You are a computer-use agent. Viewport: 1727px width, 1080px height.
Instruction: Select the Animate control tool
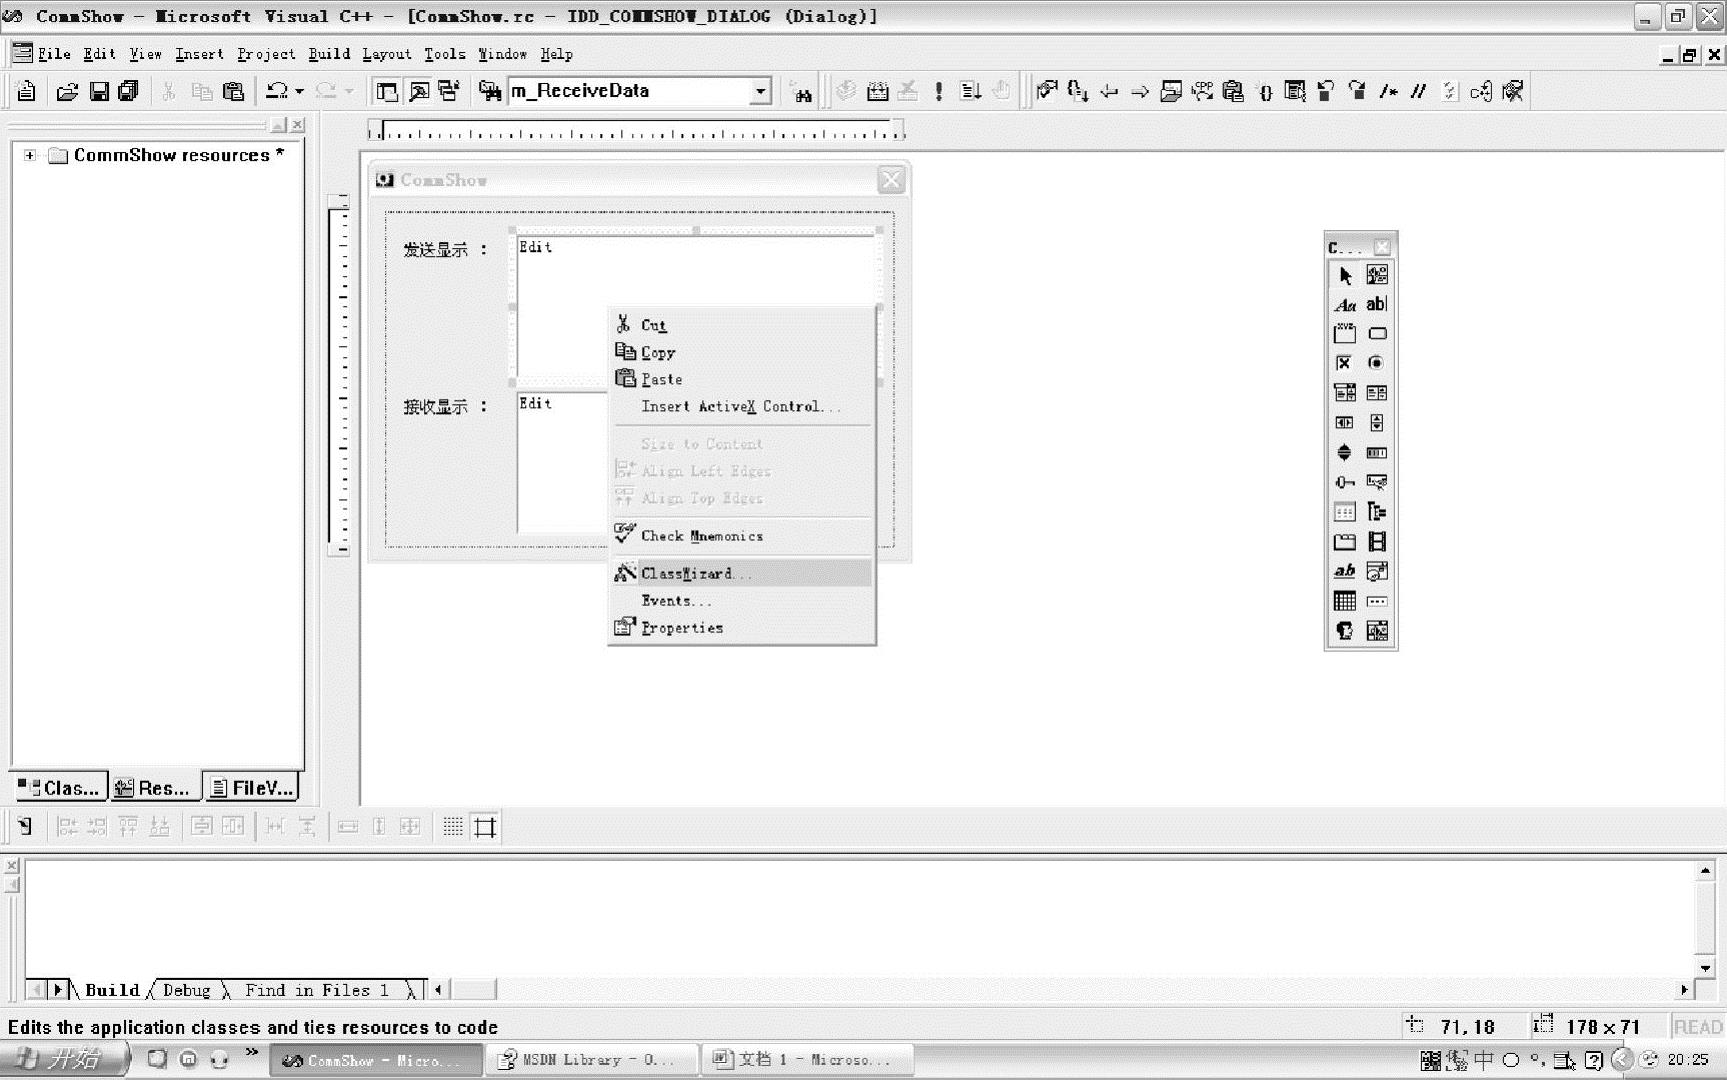(x=1377, y=542)
